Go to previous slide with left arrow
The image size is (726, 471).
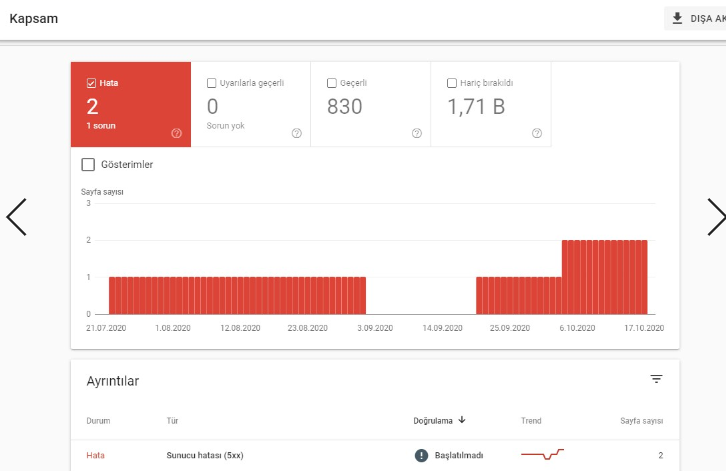coord(17,217)
